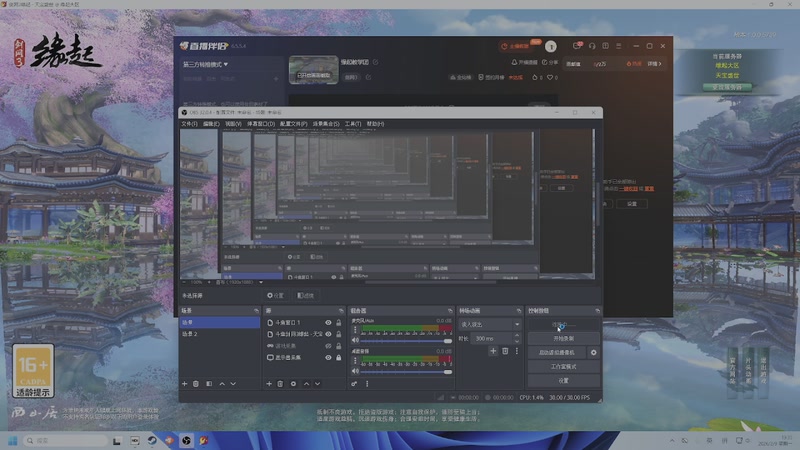Click Start Recording button in OBS
800x450 pixels.
pyautogui.click(x=564, y=339)
